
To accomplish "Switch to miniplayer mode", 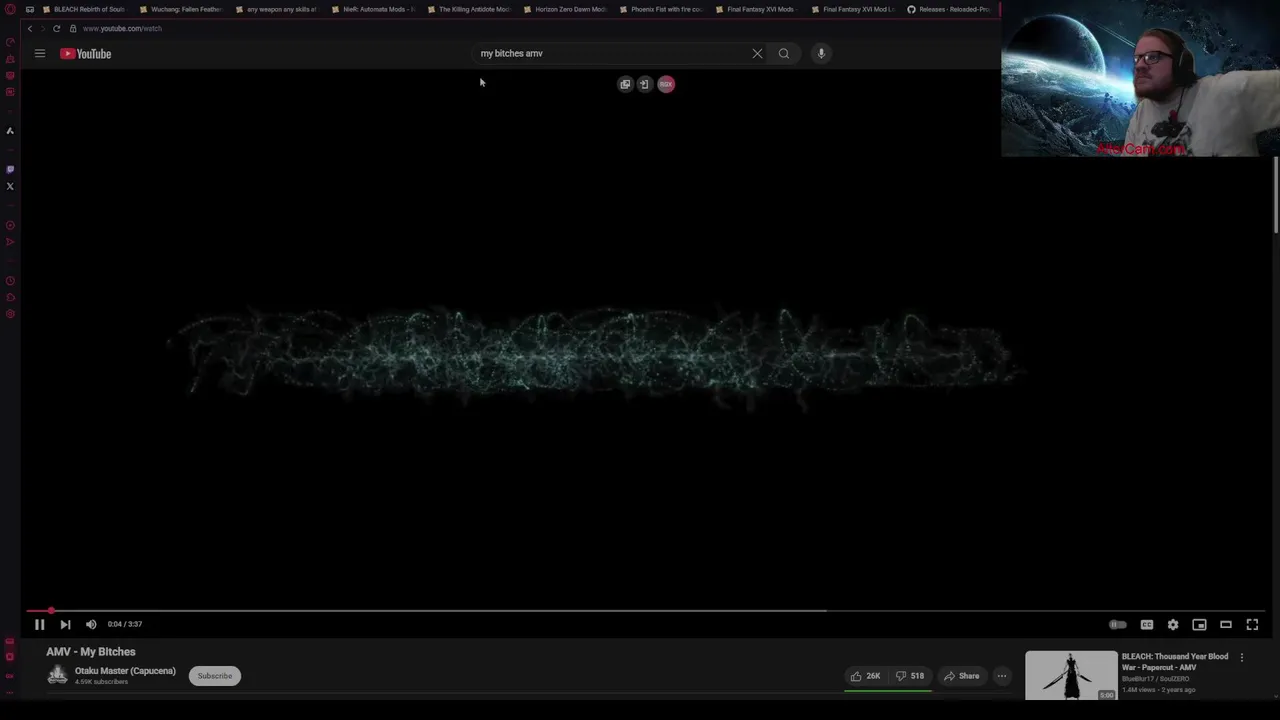I will [x=1199, y=624].
